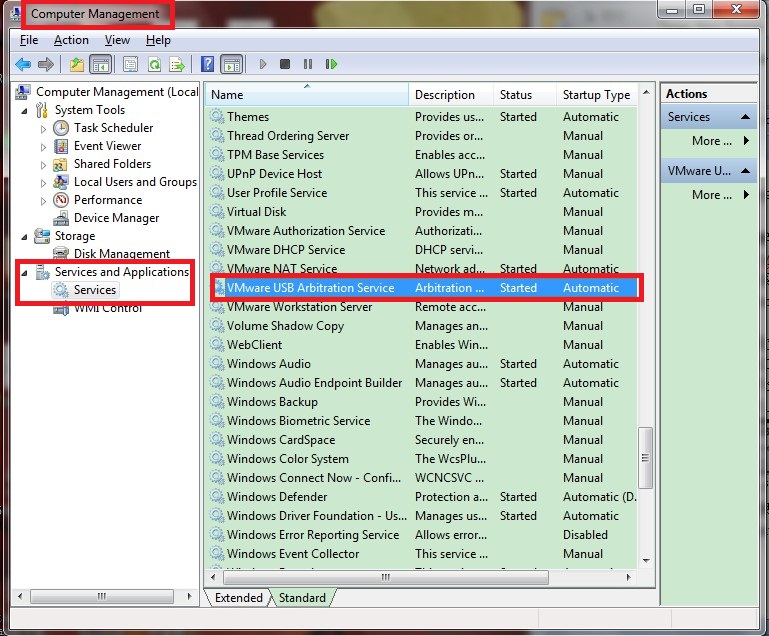Select the VMware DHCP Service row

[423, 250]
